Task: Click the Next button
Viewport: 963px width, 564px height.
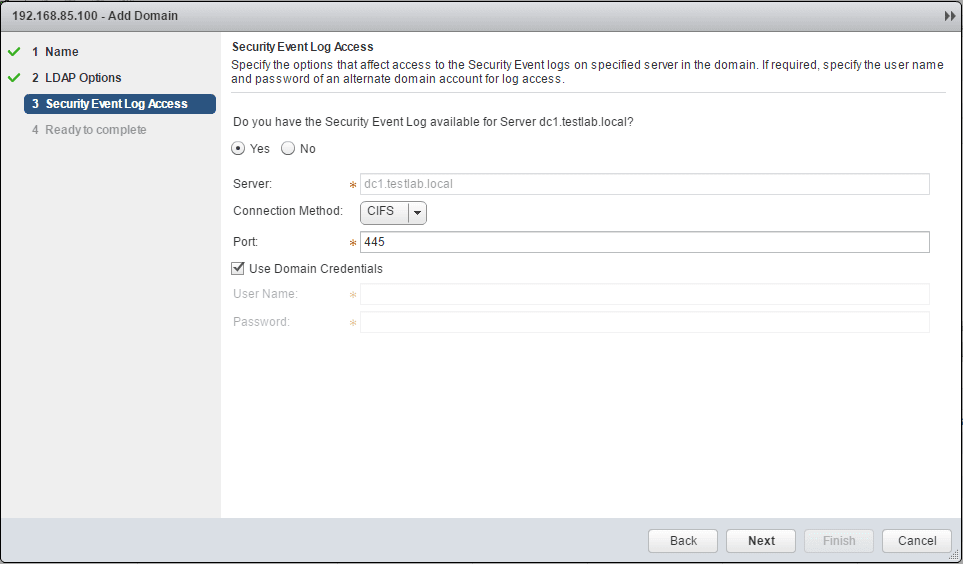Action: pyautogui.click(x=761, y=541)
